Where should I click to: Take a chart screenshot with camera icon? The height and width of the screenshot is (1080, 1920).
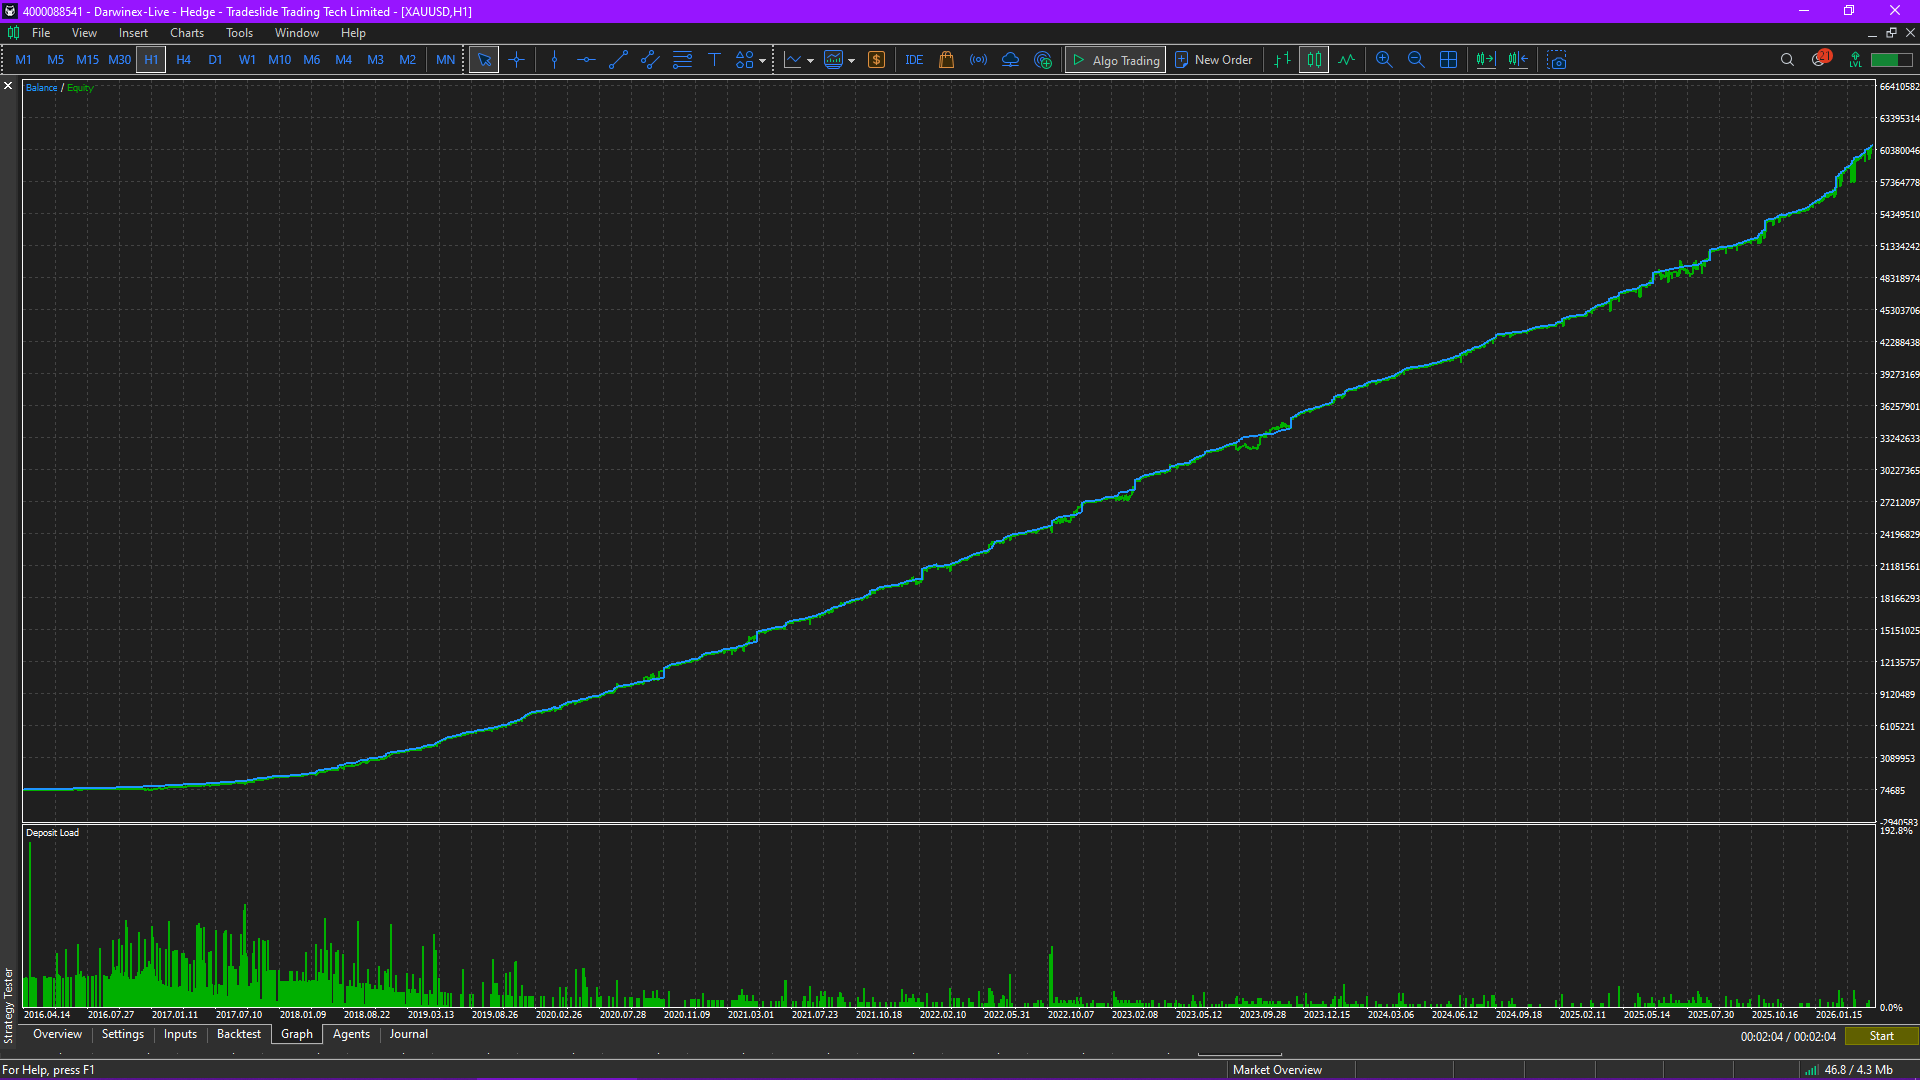tap(1557, 60)
